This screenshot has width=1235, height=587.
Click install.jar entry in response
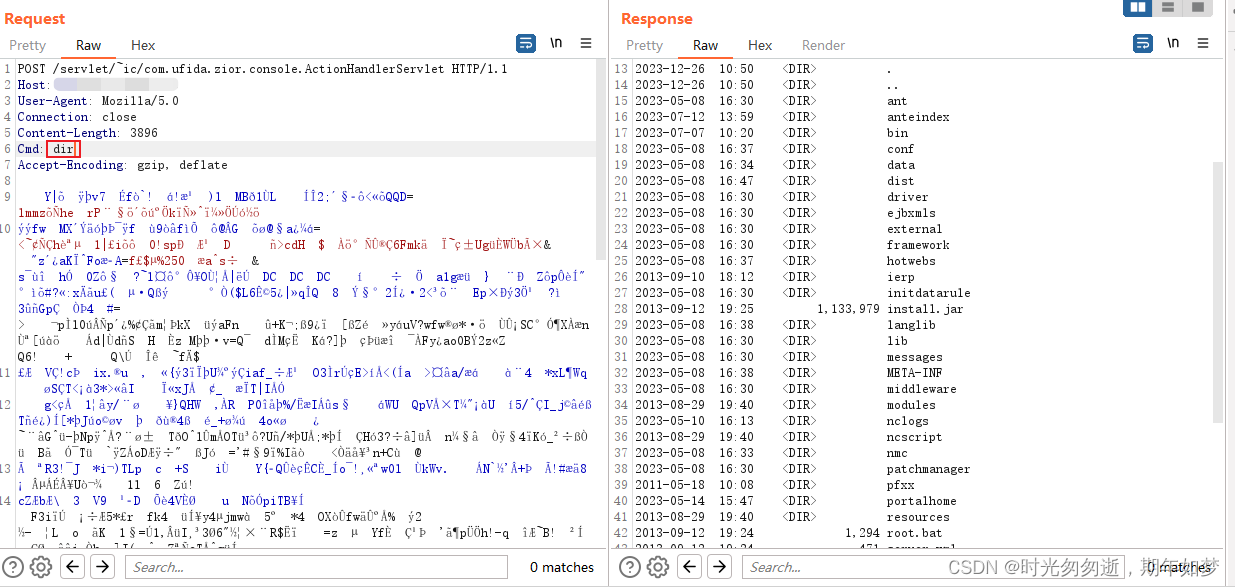click(x=925, y=309)
